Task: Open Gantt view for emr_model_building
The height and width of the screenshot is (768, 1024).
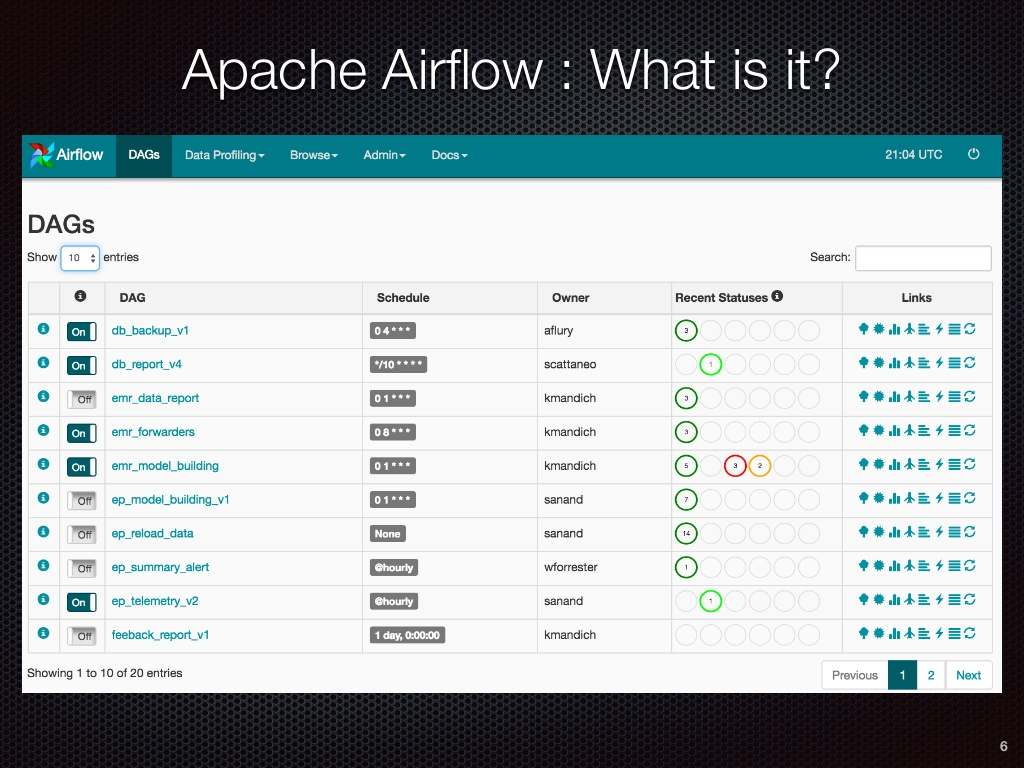Action: click(x=924, y=464)
